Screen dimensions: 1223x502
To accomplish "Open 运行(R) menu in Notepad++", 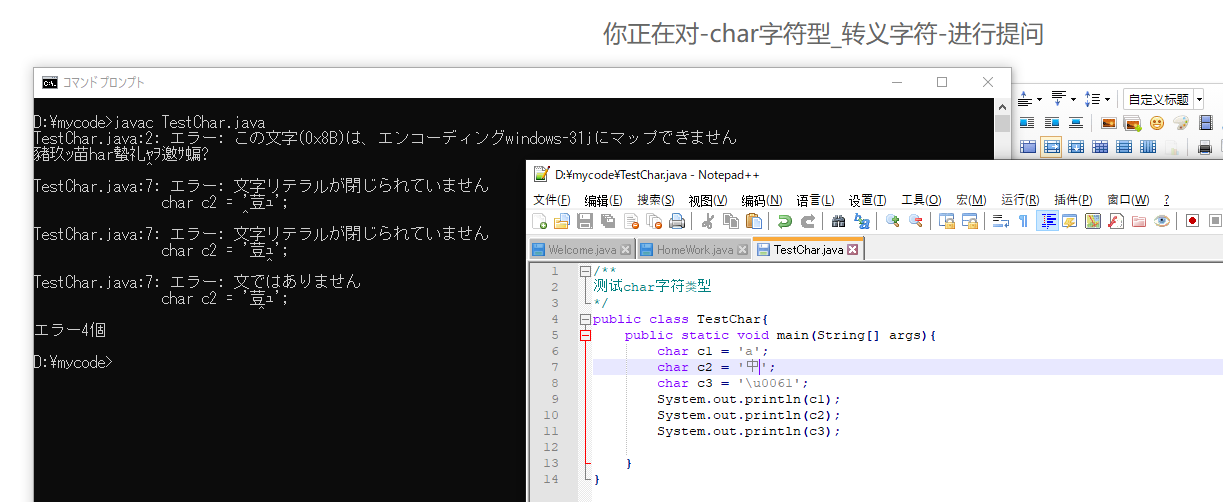I will [1020, 200].
